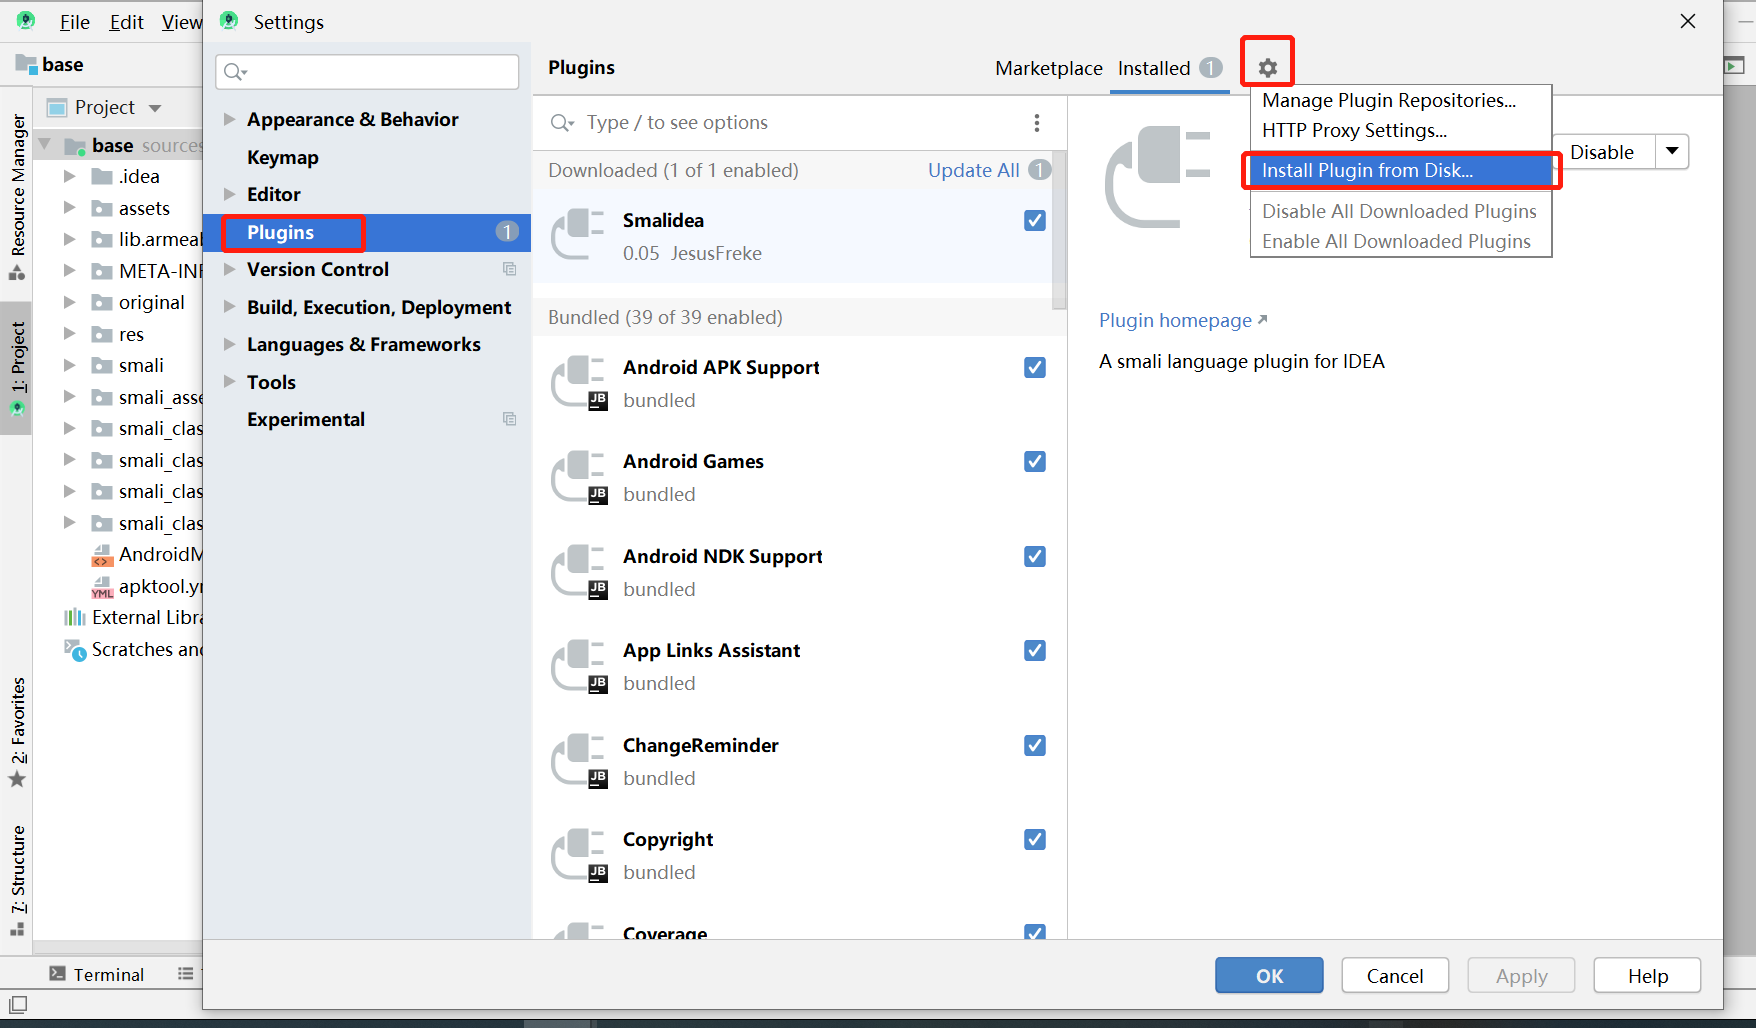The height and width of the screenshot is (1028, 1756).
Task: Click the Cancel button
Action: click(x=1395, y=975)
